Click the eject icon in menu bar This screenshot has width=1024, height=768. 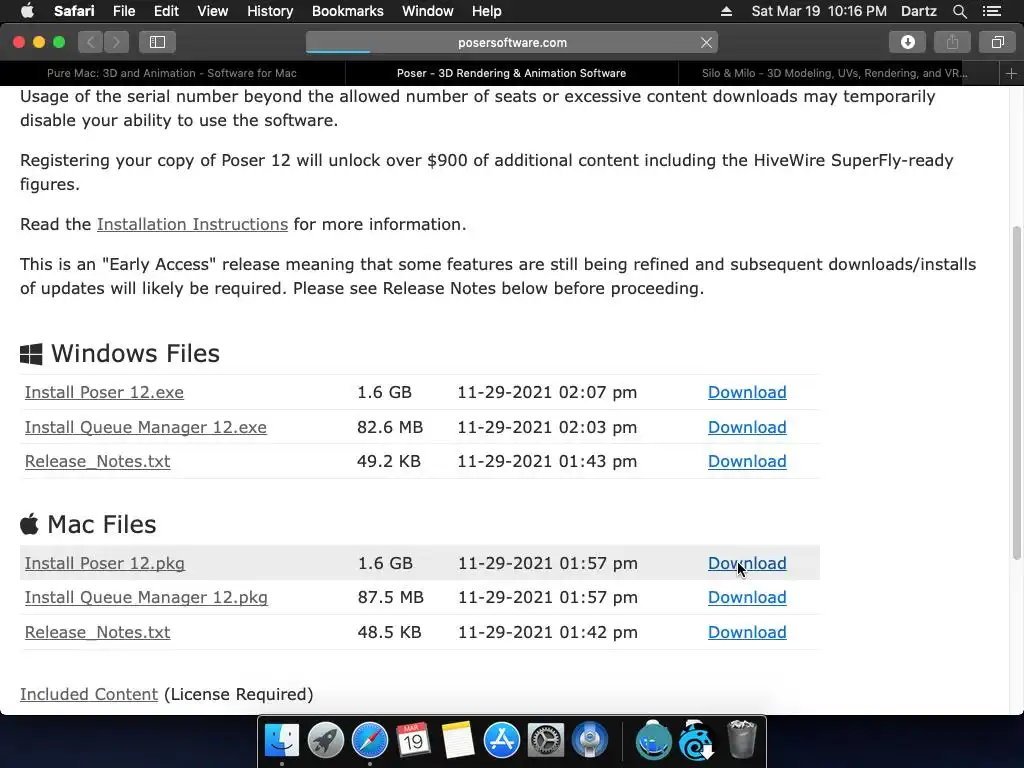[x=726, y=11]
